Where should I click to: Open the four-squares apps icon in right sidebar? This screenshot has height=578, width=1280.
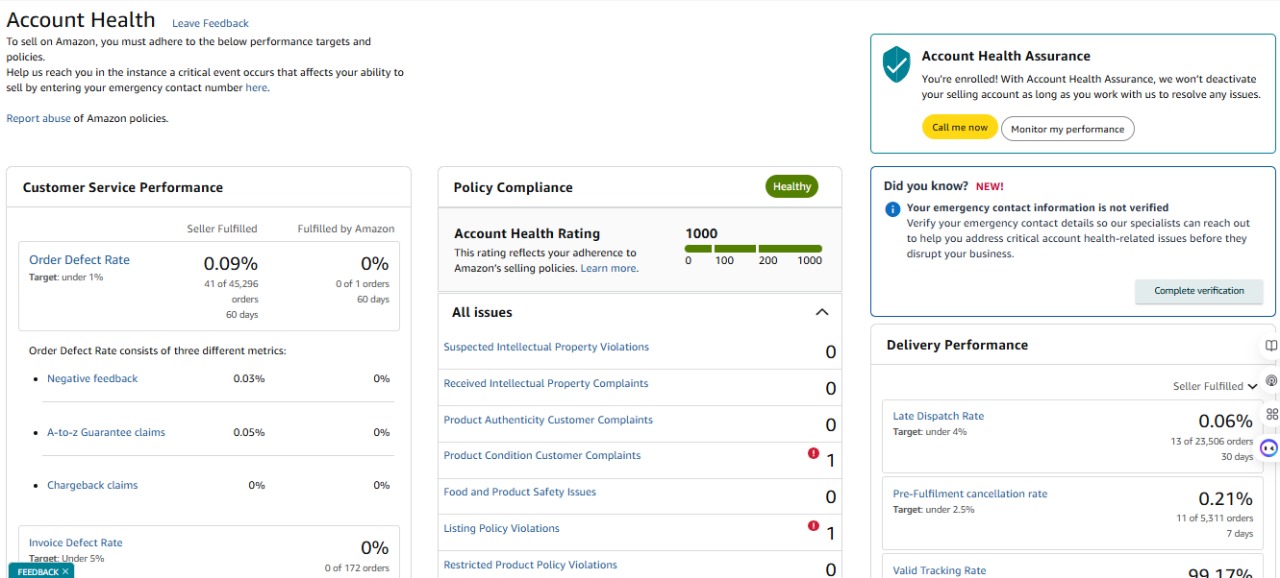coord(1271,414)
